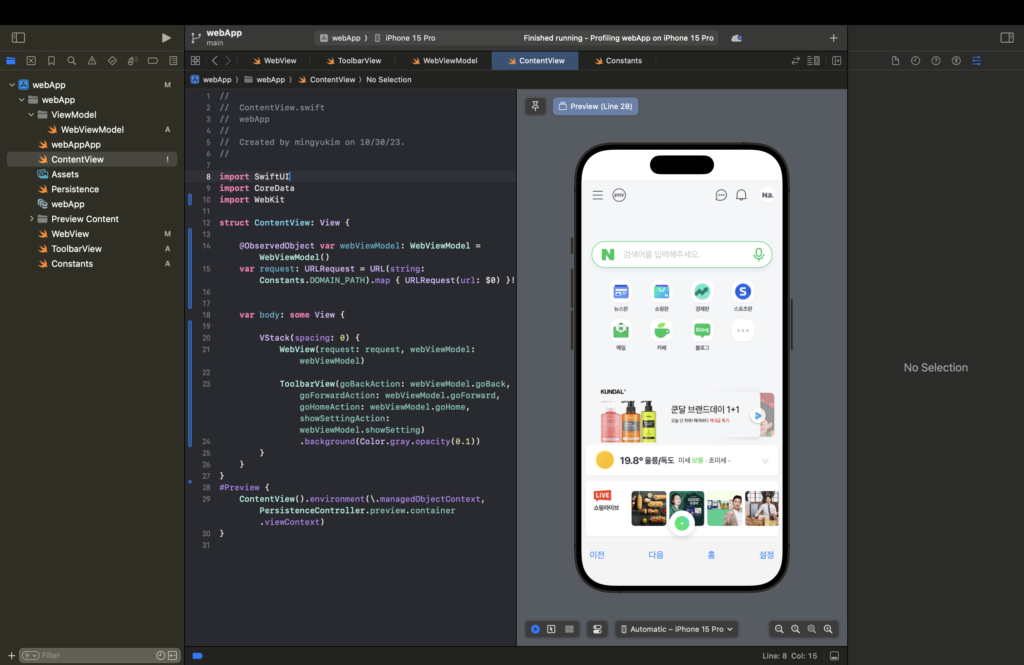Open the Quick Help inspector
Screen dimensions: 1024x665
click(x=936, y=61)
